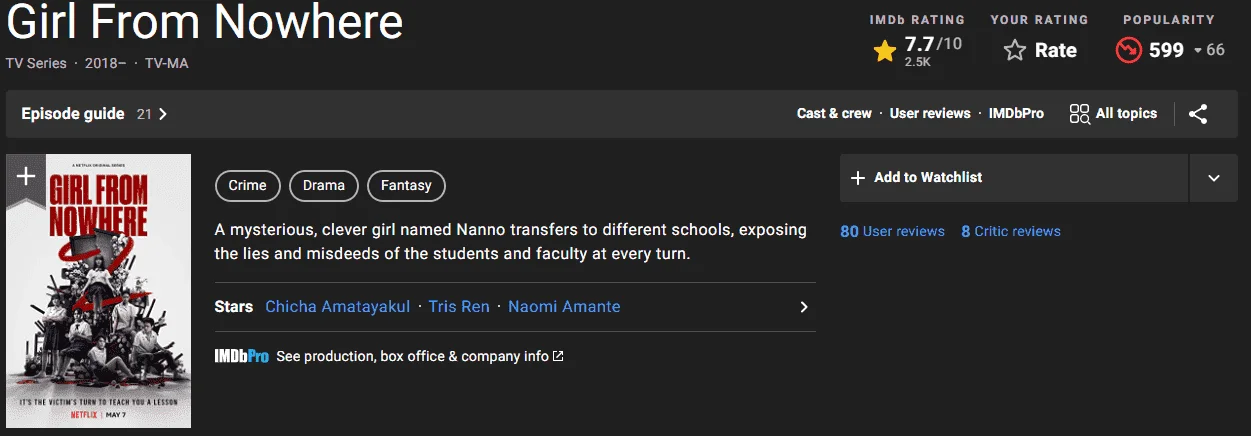Viewport: 1251px width, 436px height.
Task: View the 8 Critic reviews
Action: click(1011, 231)
